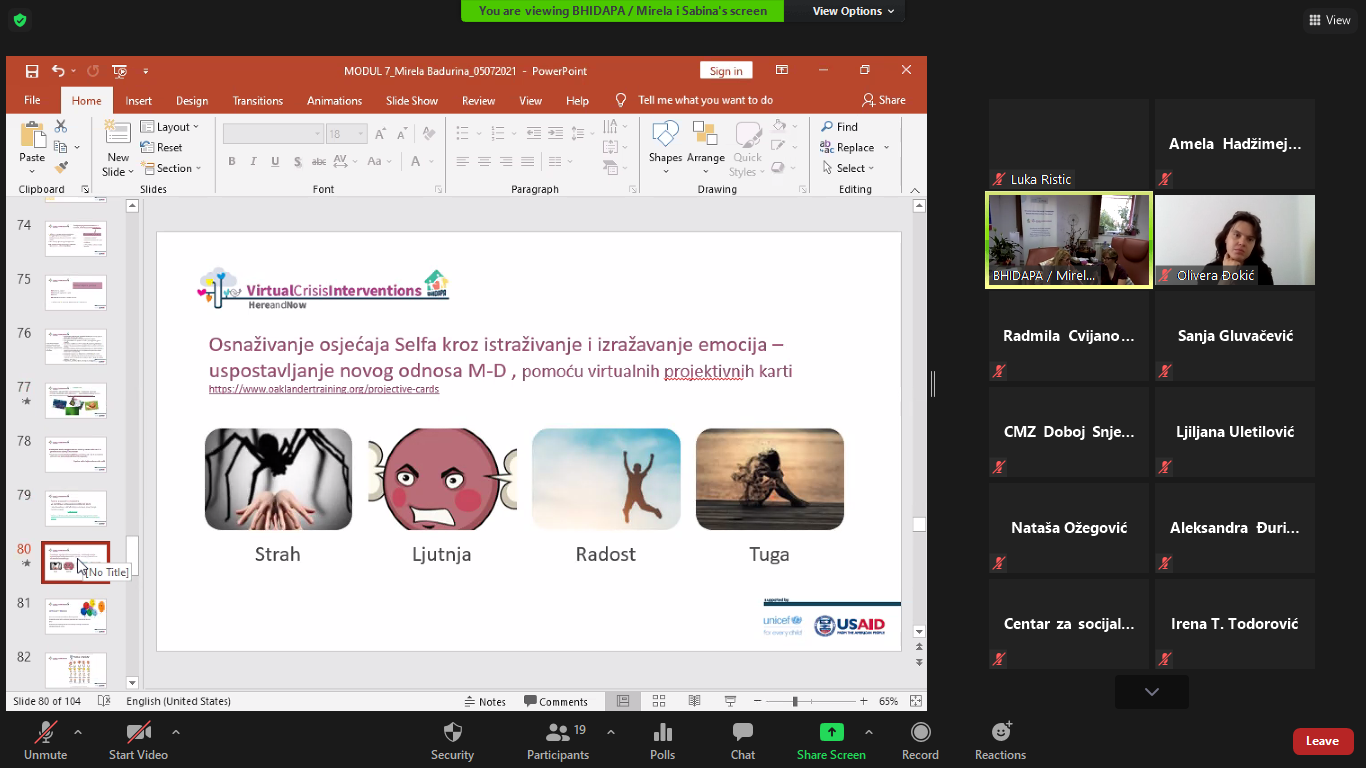The height and width of the screenshot is (768, 1366).
Task: Click the green Share Screen icon
Action: pos(831,732)
